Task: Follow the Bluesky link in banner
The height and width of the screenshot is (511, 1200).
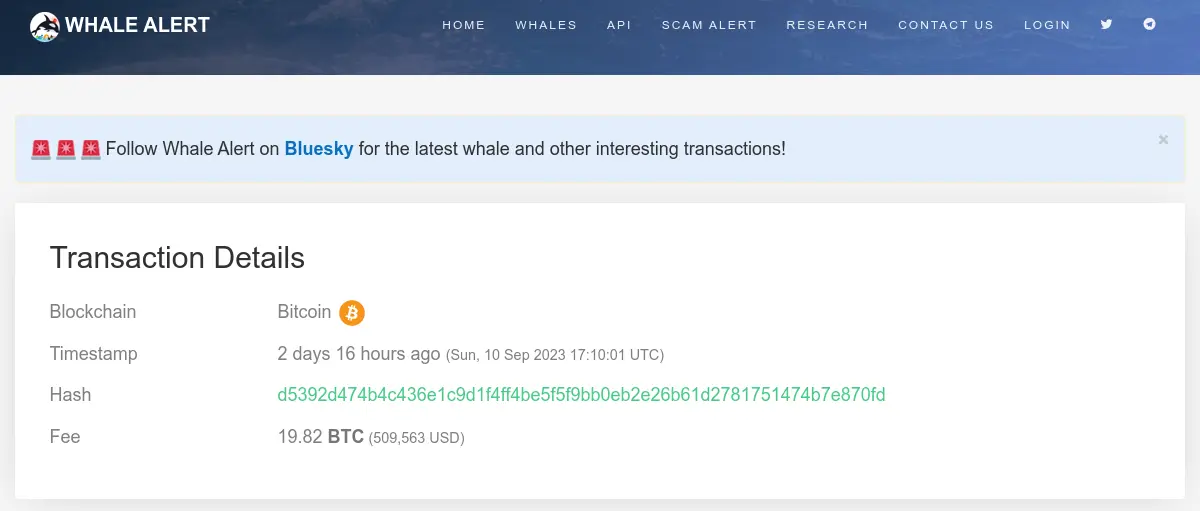Action: click(x=319, y=149)
